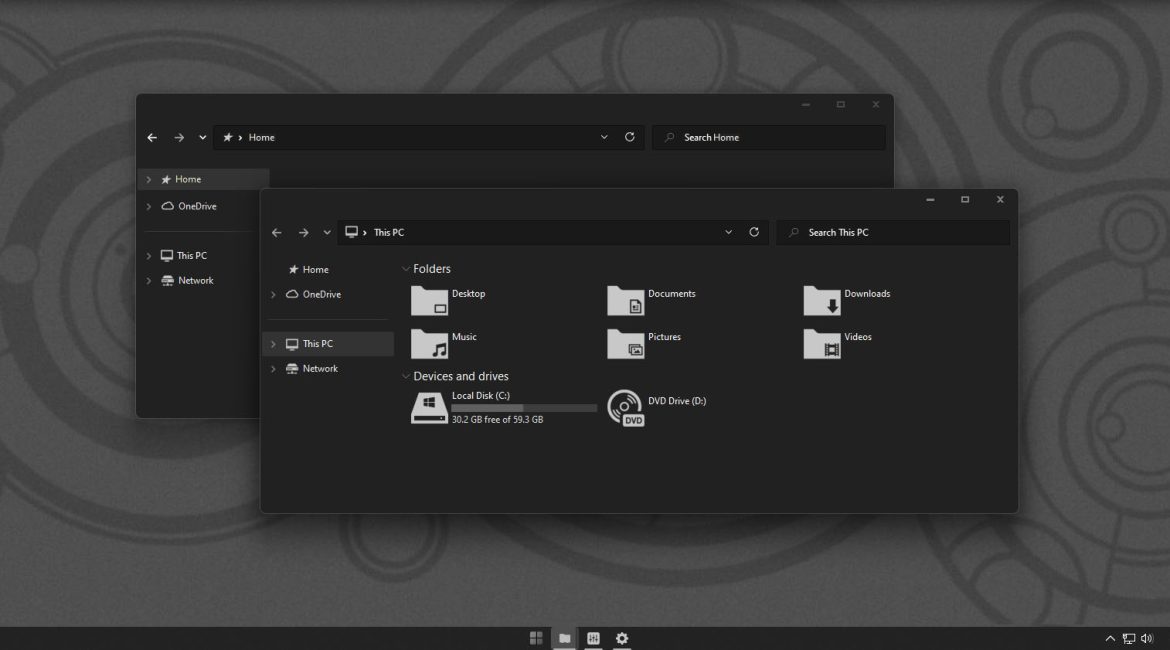Expand OneDrive in the front window sidebar
1170x650 pixels.
click(x=274, y=295)
